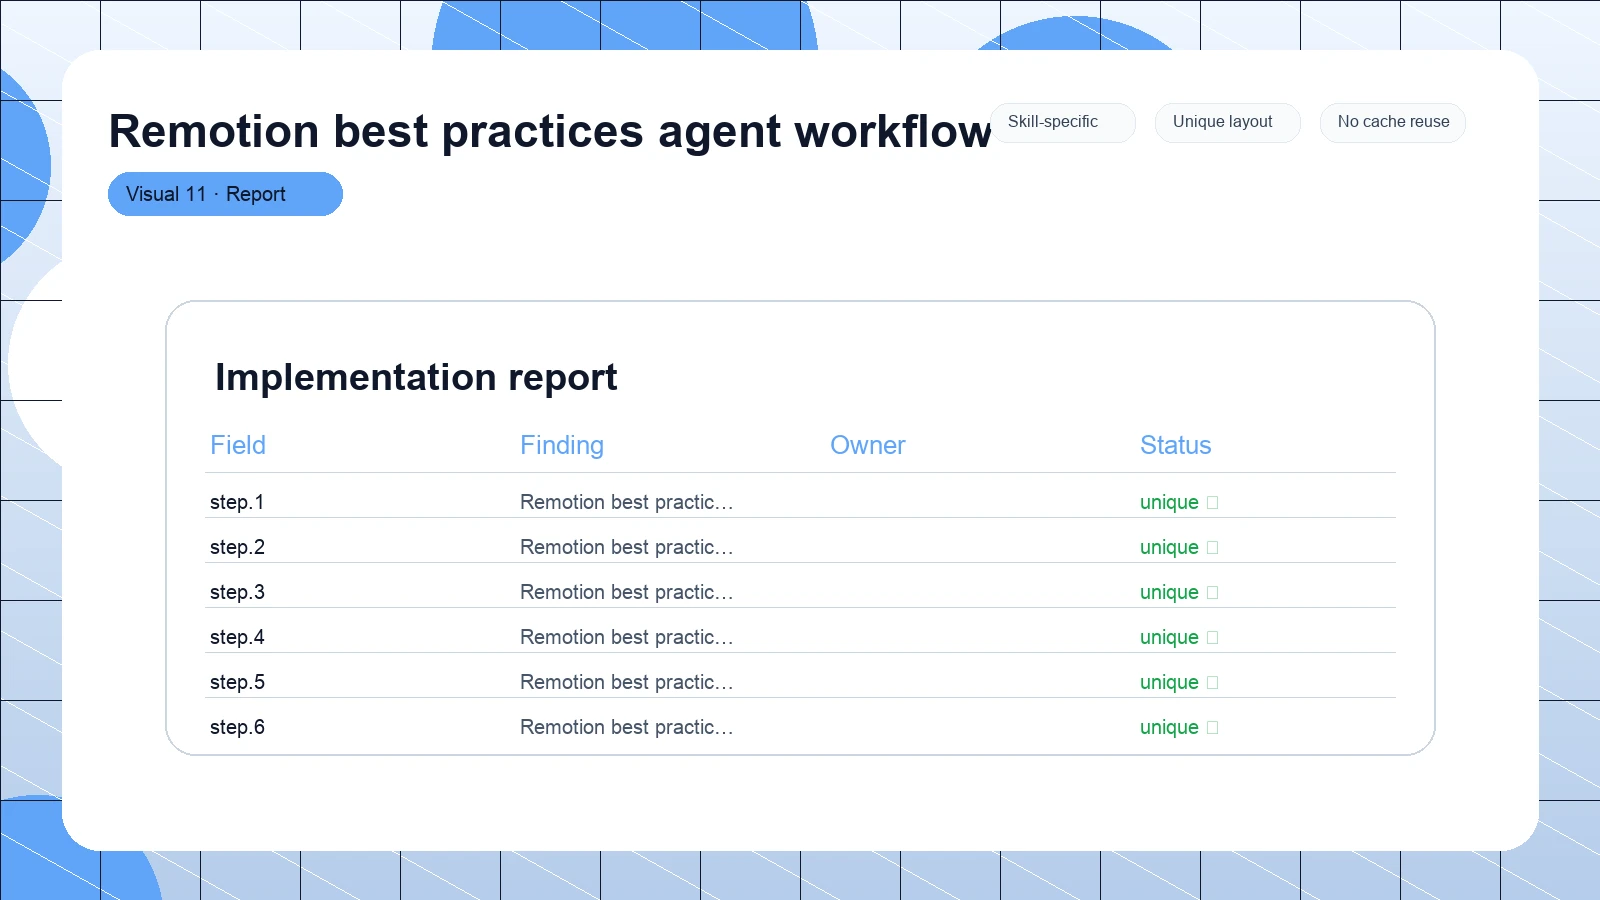The width and height of the screenshot is (1600, 900).
Task: Click the unique status in step.4 row
Action: coord(1179,637)
